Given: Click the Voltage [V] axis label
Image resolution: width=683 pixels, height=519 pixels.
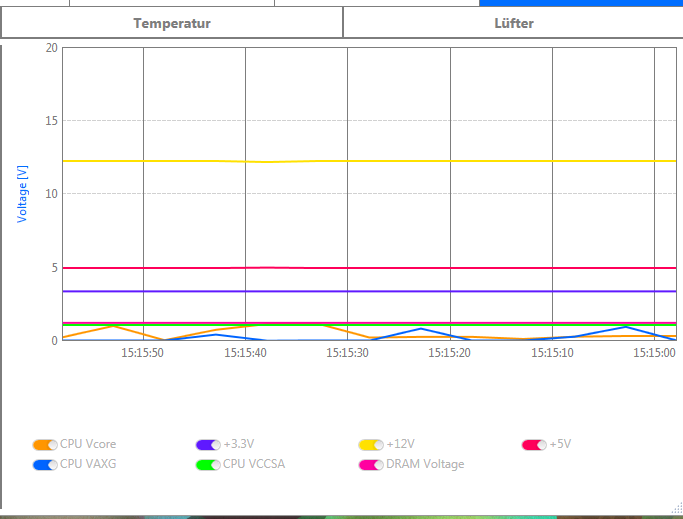Looking at the screenshot, I should (x=22, y=194).
